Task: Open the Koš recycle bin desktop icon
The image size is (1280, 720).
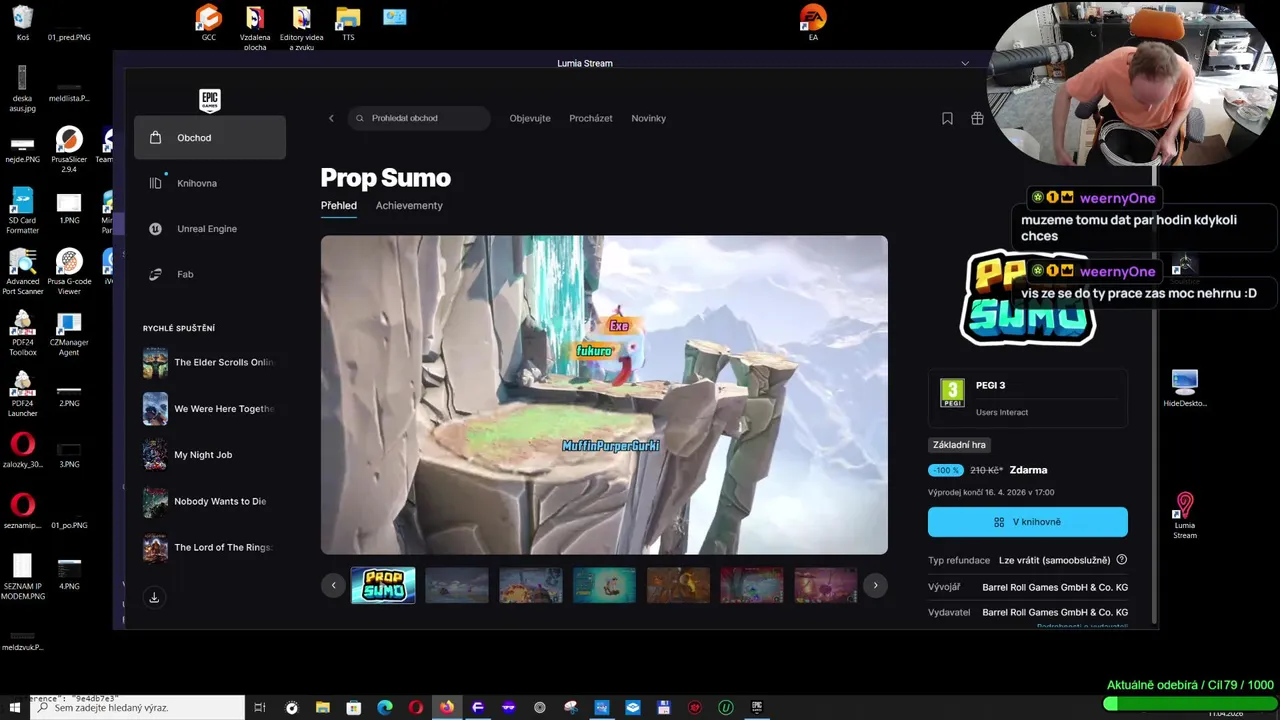Action: (x=22, y=23)
